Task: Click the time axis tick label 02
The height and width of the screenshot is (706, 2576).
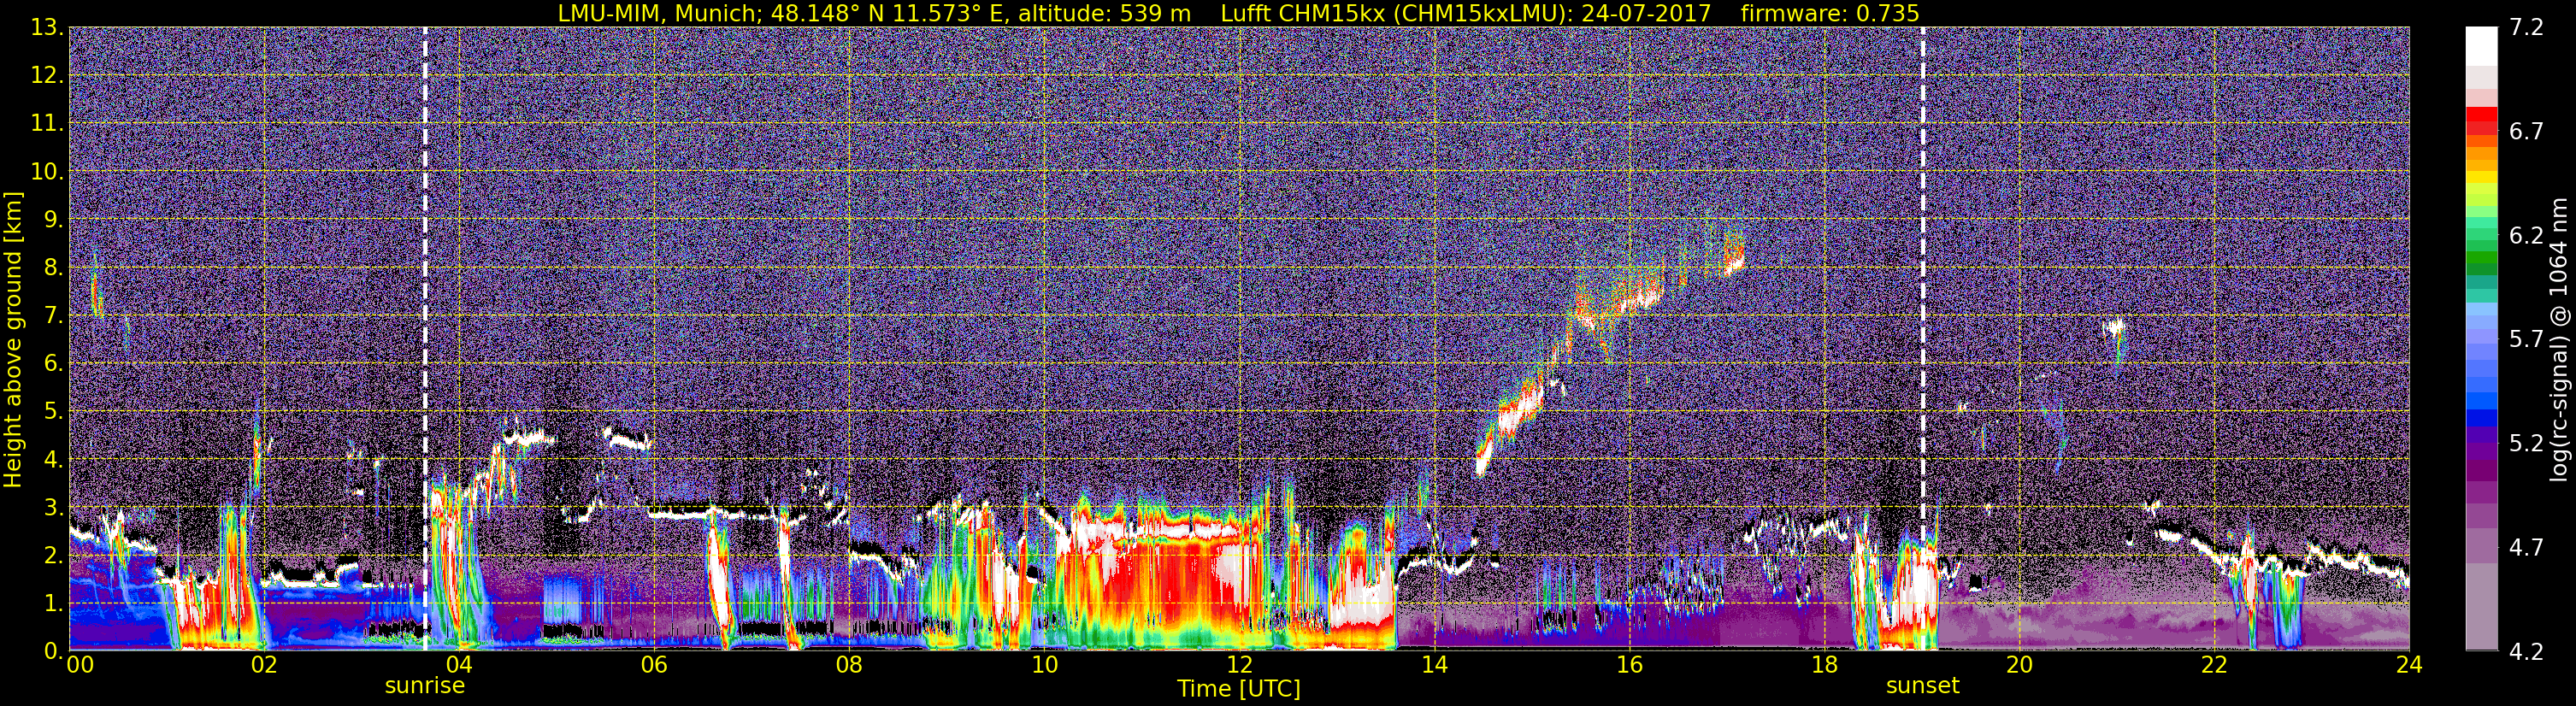Action: coord(263,665)
